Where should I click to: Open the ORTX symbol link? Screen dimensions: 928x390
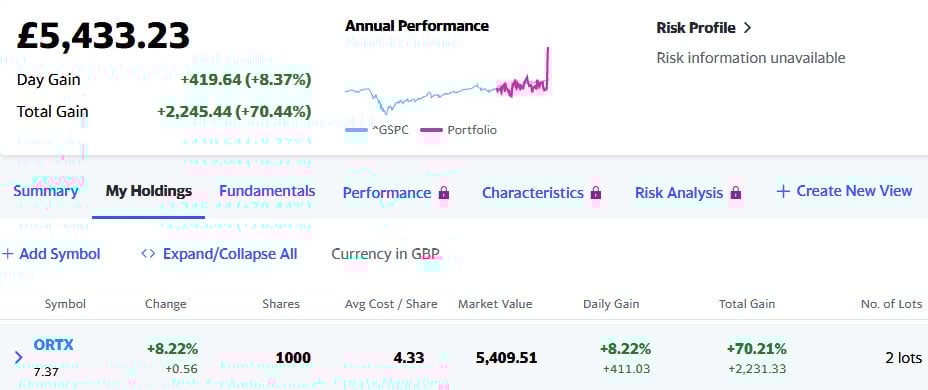click(53, 345)
